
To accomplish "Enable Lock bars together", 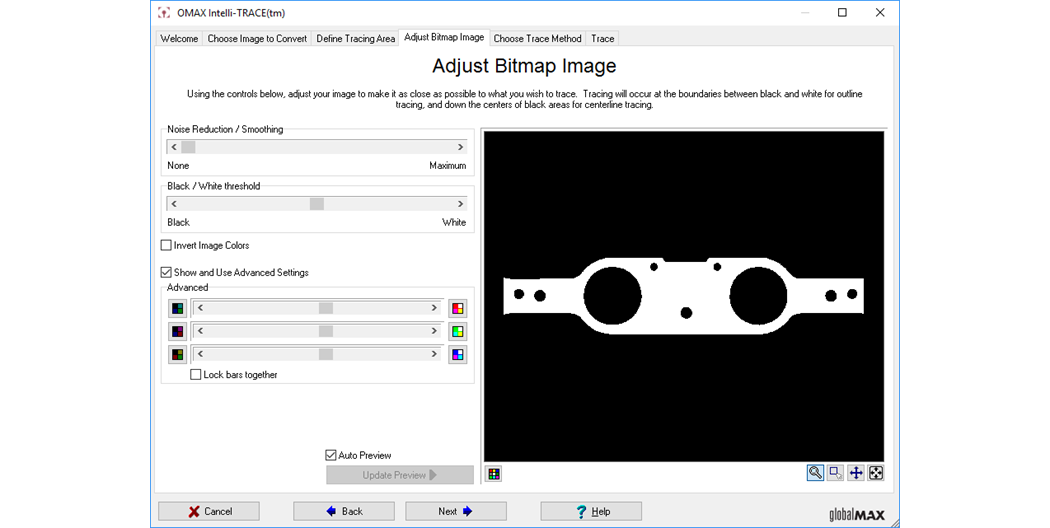I will pos(196,375).
